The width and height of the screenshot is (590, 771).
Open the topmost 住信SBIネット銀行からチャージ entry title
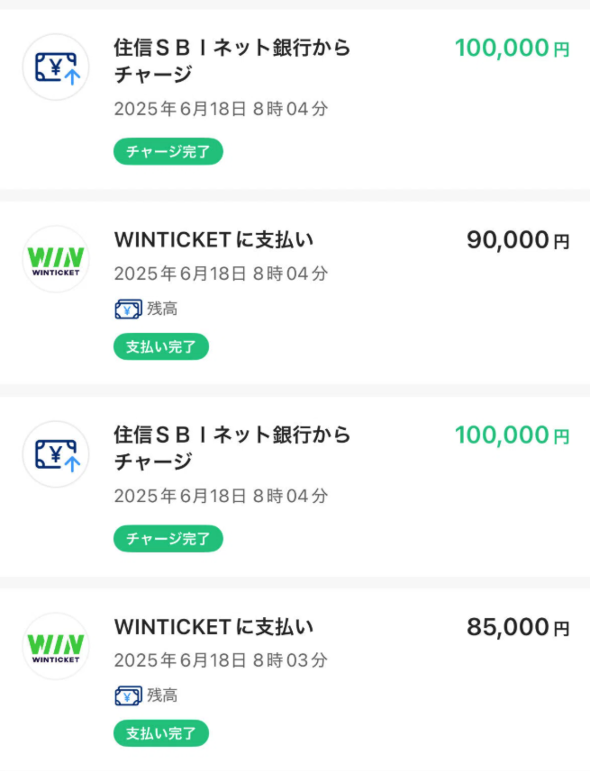[232, 61]
